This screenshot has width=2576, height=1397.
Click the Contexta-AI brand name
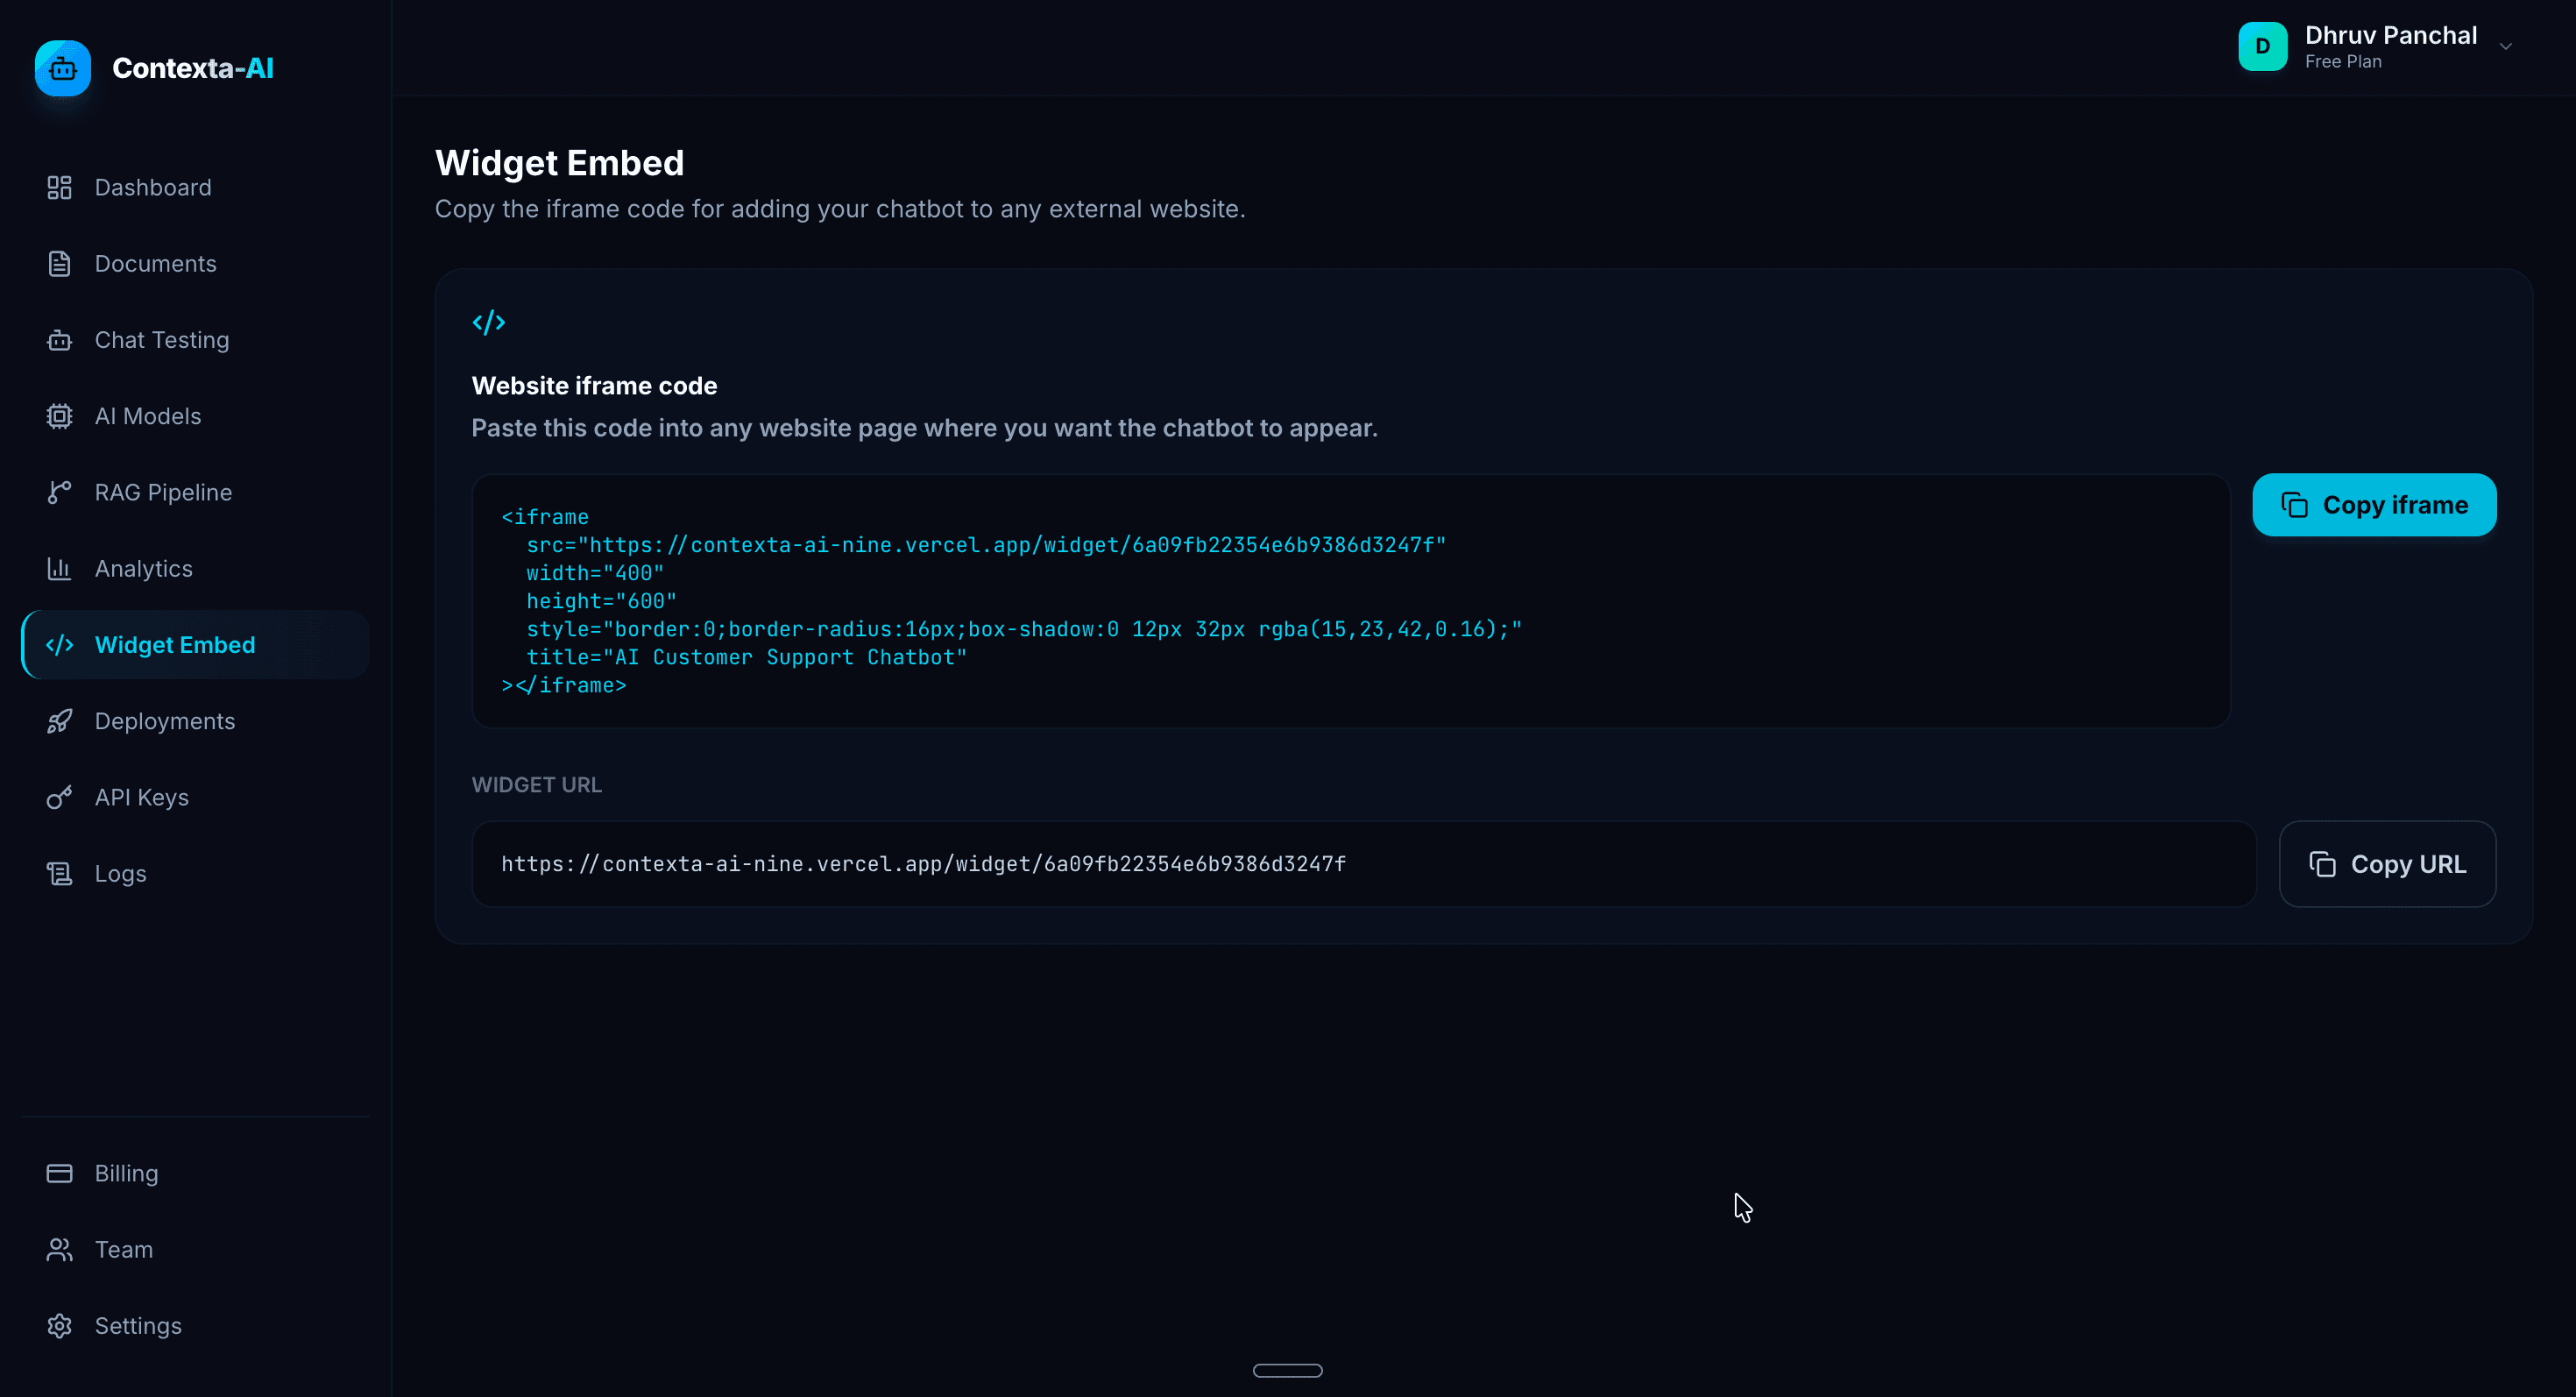[x=193, y=68]
